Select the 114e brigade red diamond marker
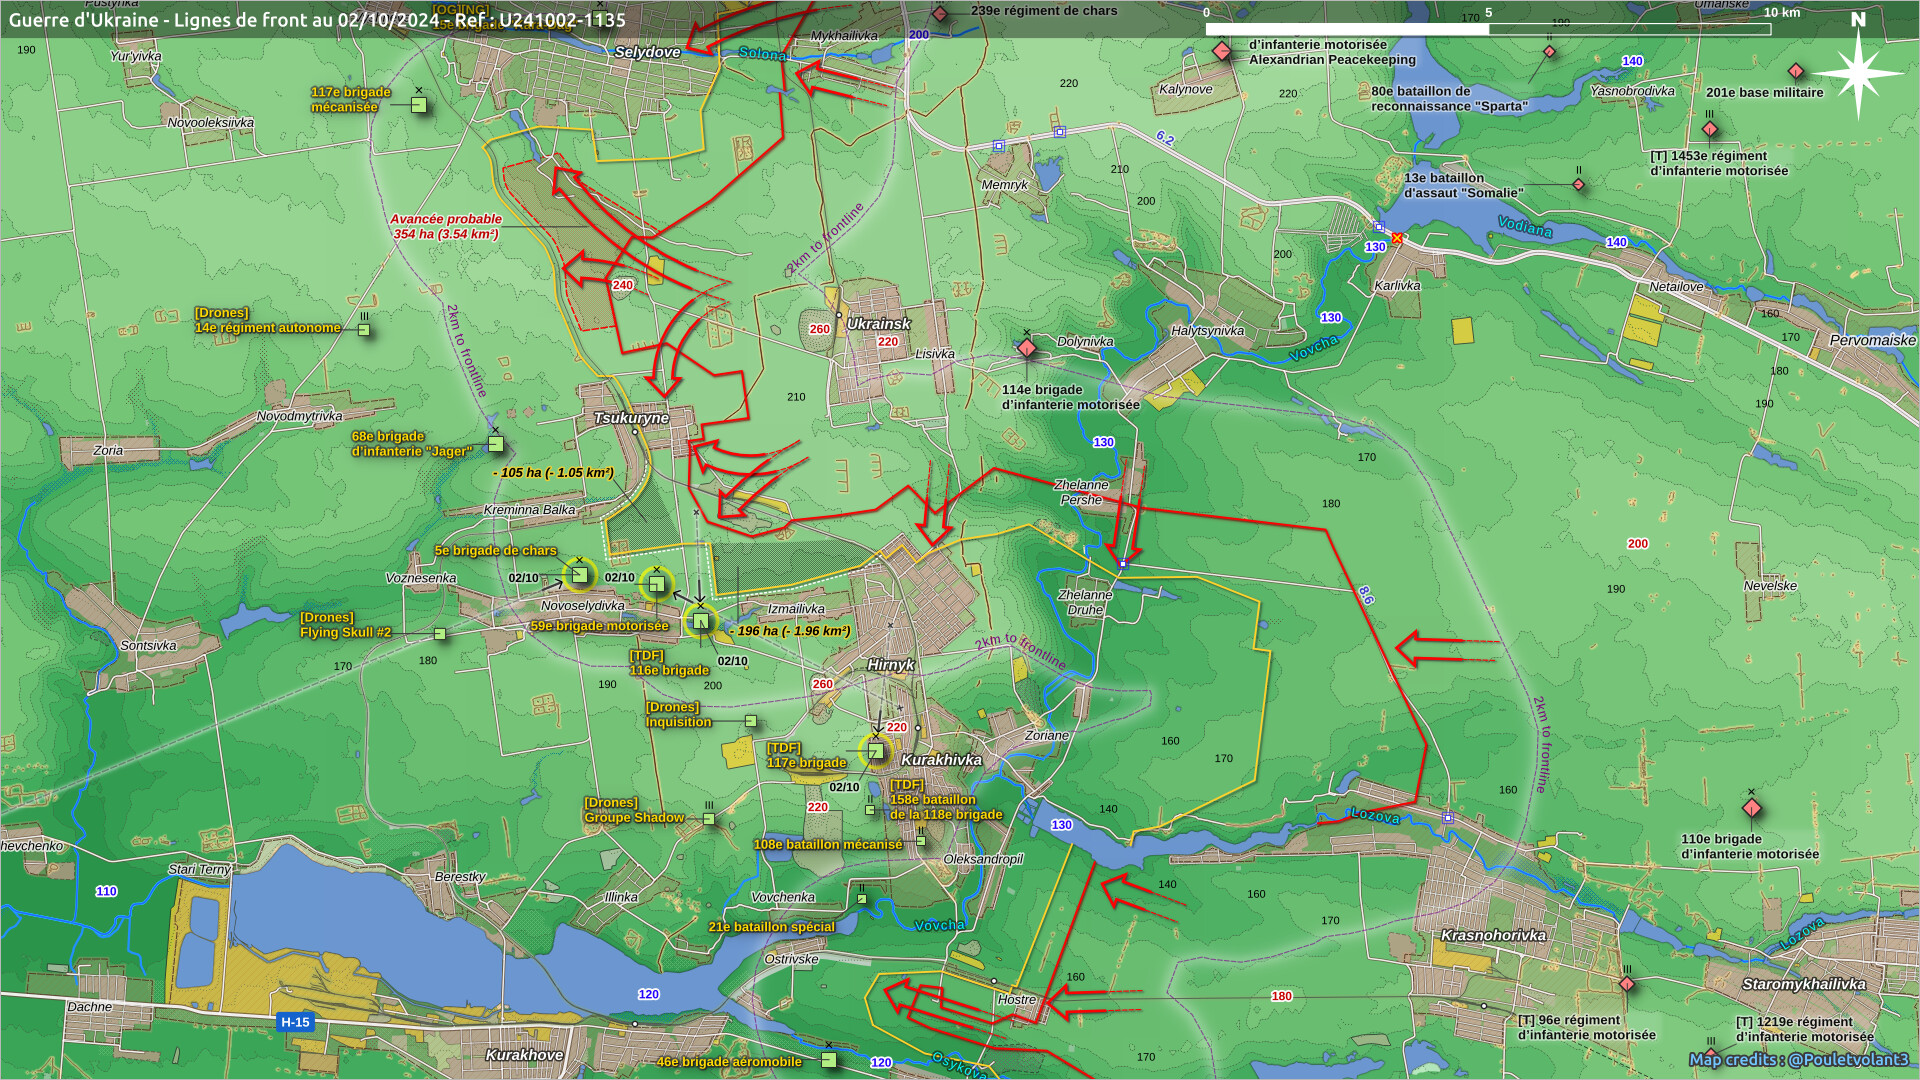The image size is (1920, 1080). click(x=1027, y=349)
